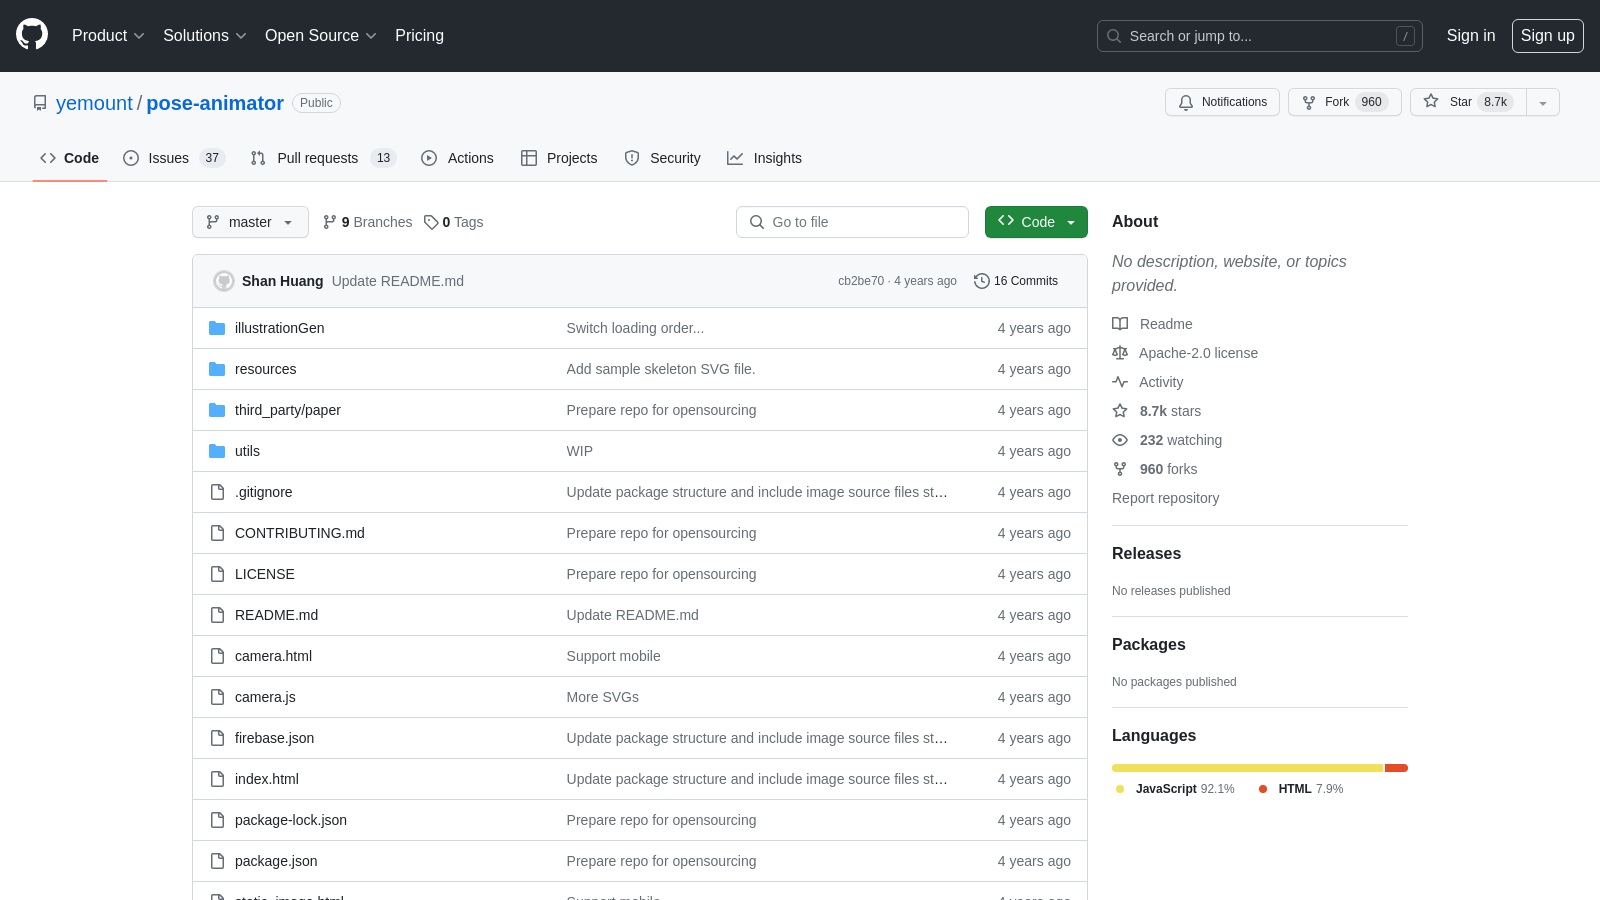
Task: Expand the Open Source menu
Action: [x=320, y=36]
